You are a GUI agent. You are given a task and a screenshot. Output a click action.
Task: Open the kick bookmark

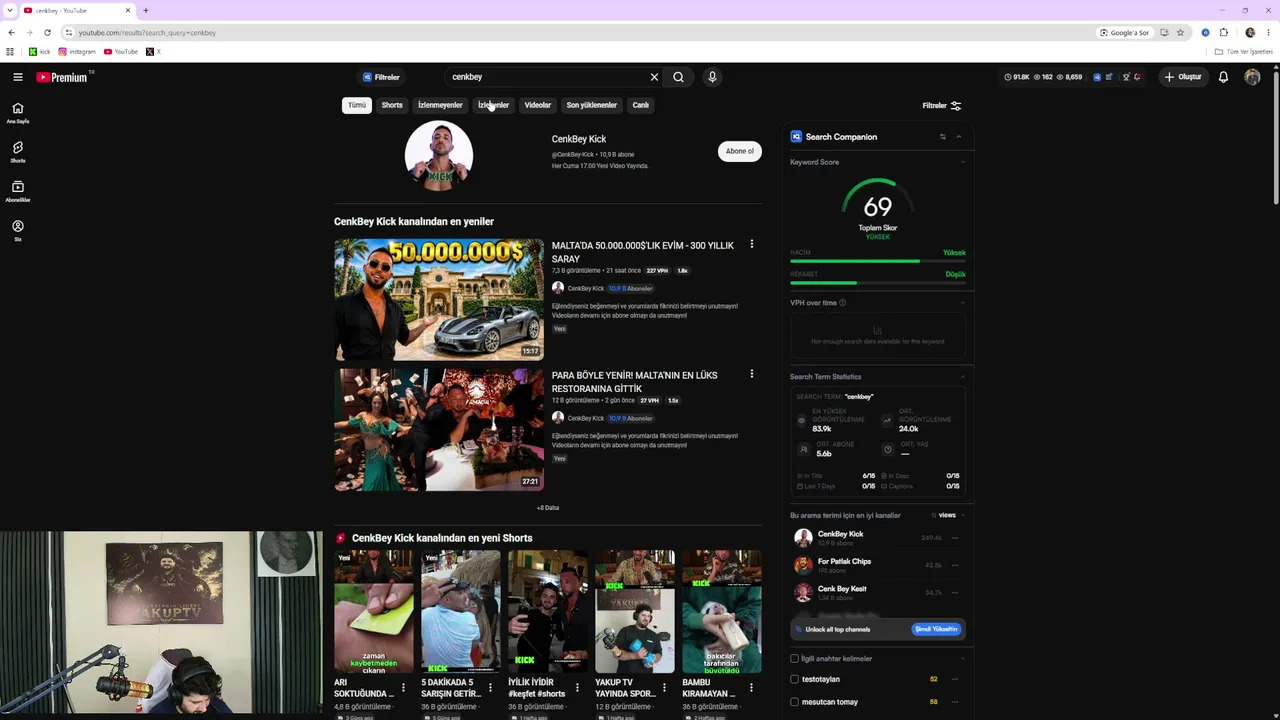click(40, 52)
